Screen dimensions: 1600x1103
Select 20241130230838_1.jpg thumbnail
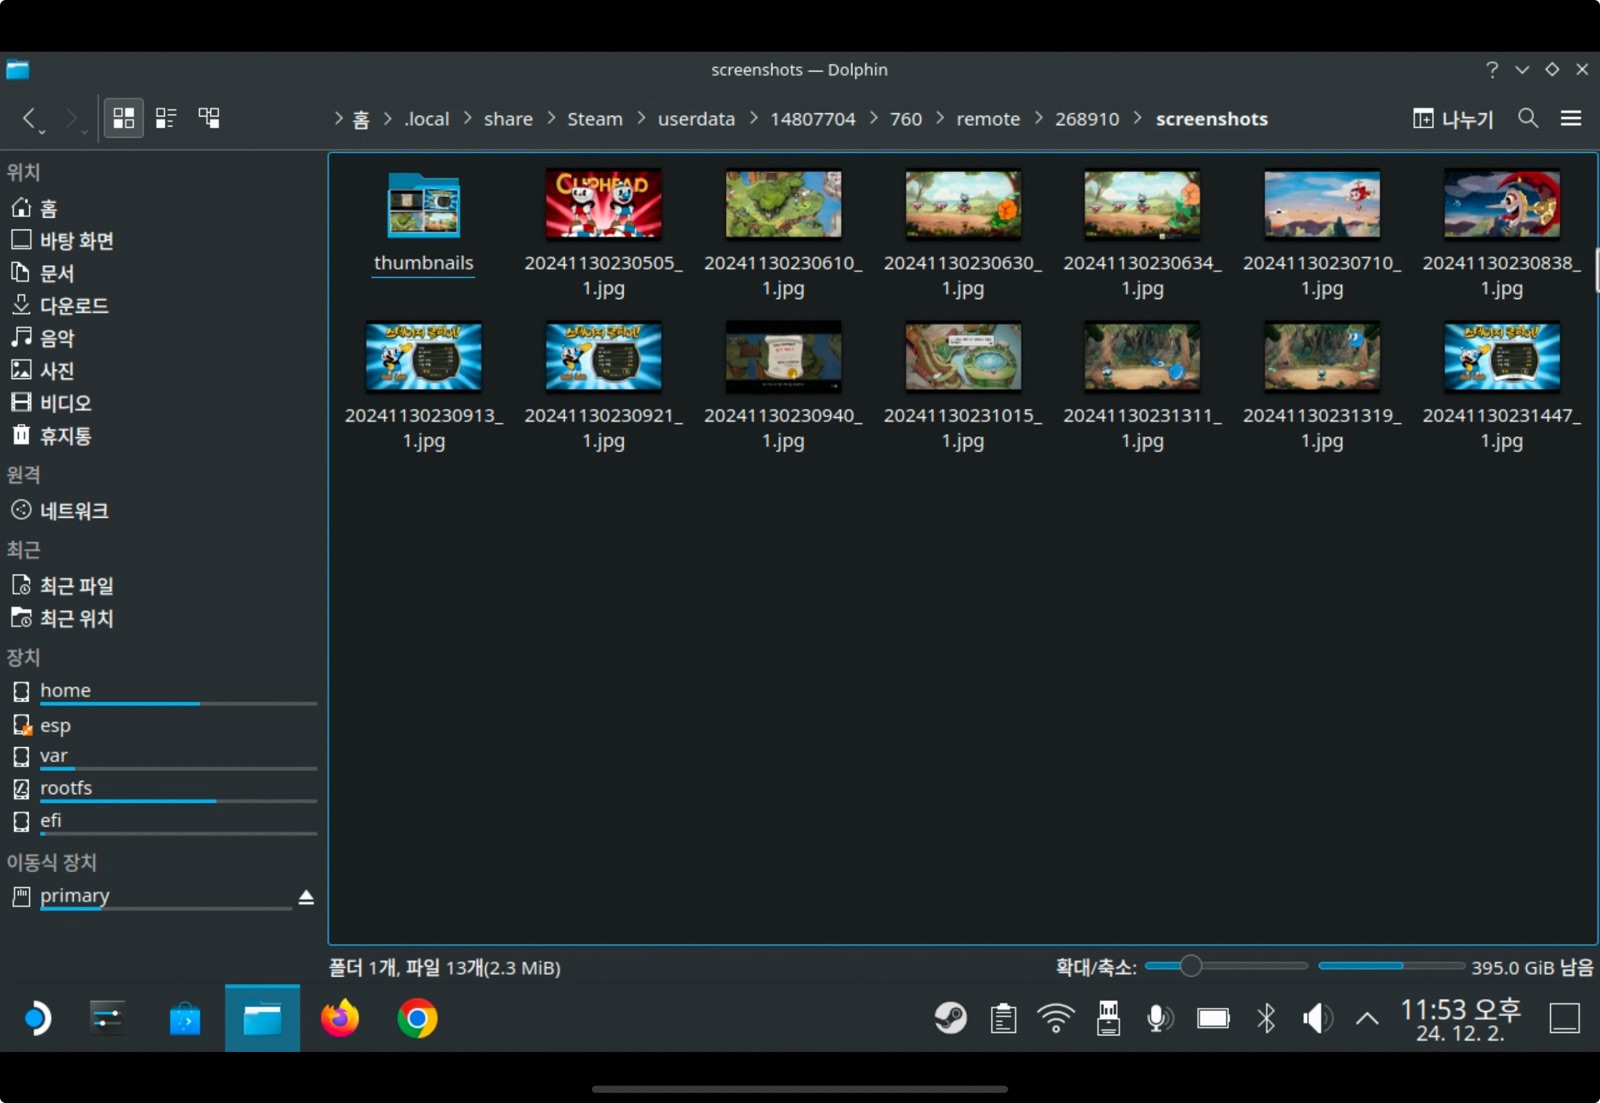click(x=1502, y=235)
